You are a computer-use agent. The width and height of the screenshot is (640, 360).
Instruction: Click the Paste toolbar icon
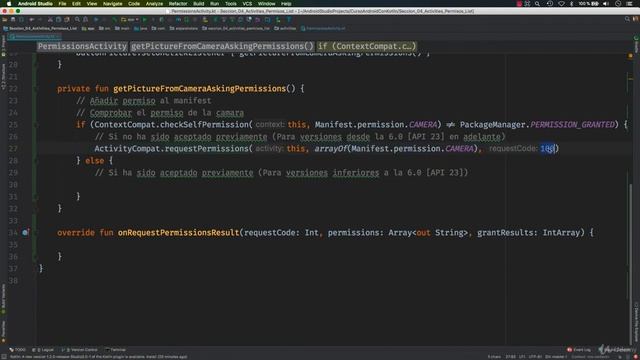point(67,19)
